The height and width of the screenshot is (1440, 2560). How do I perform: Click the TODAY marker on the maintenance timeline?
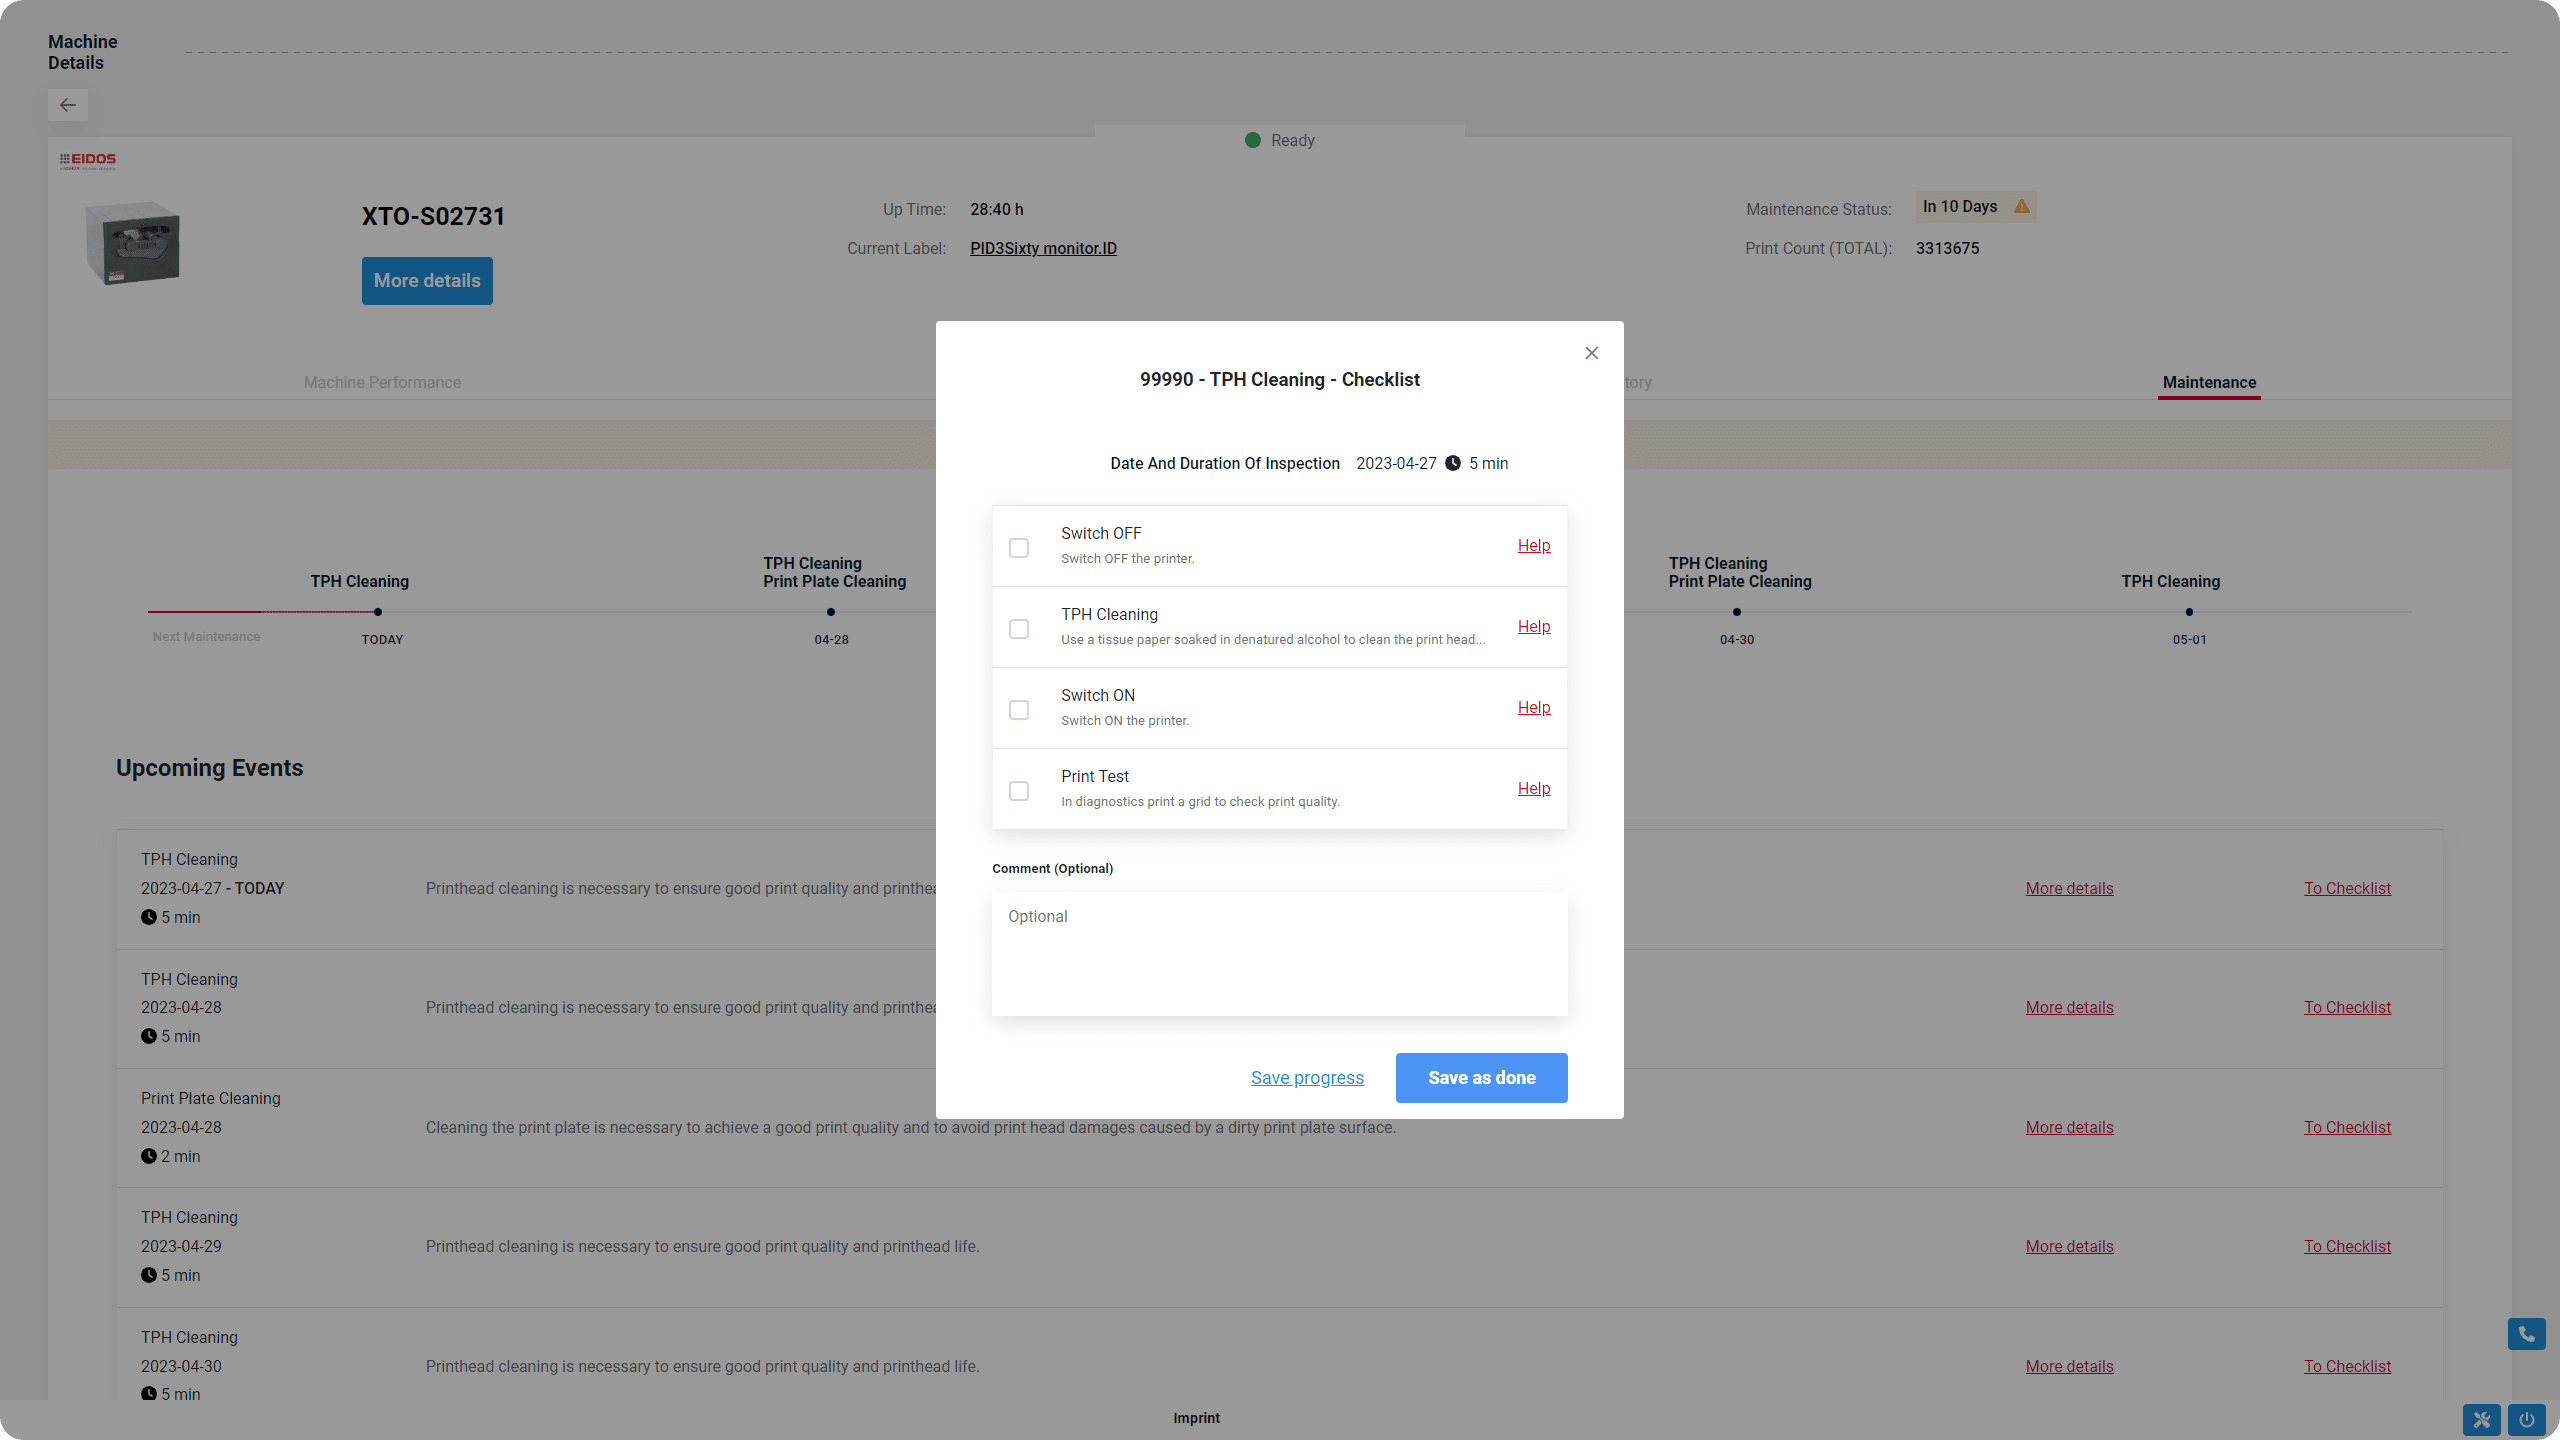click(x=380, y=612)
